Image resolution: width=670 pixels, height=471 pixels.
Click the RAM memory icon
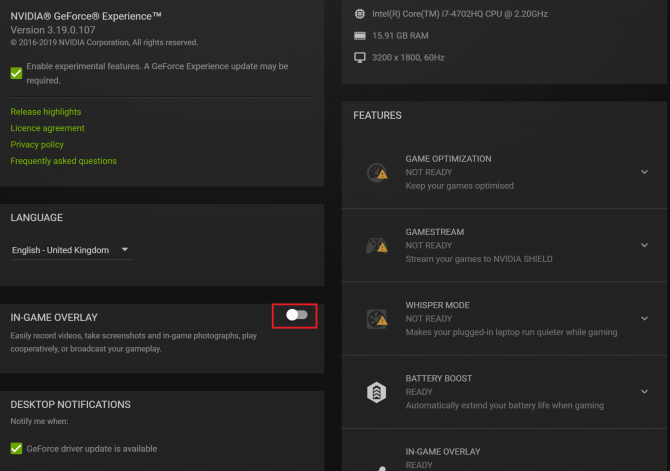click(360, 35)
